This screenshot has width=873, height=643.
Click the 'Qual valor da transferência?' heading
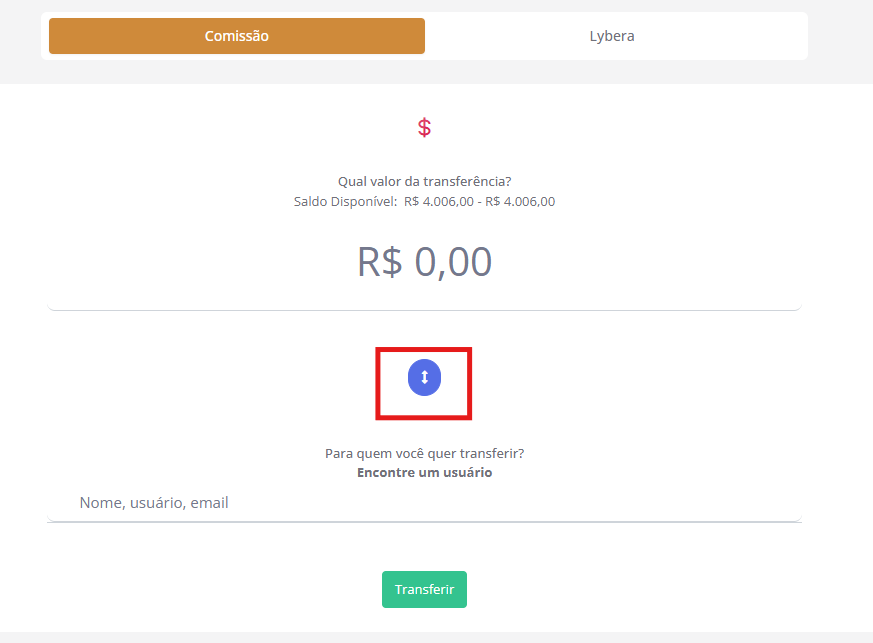click(x=424, y=181)
